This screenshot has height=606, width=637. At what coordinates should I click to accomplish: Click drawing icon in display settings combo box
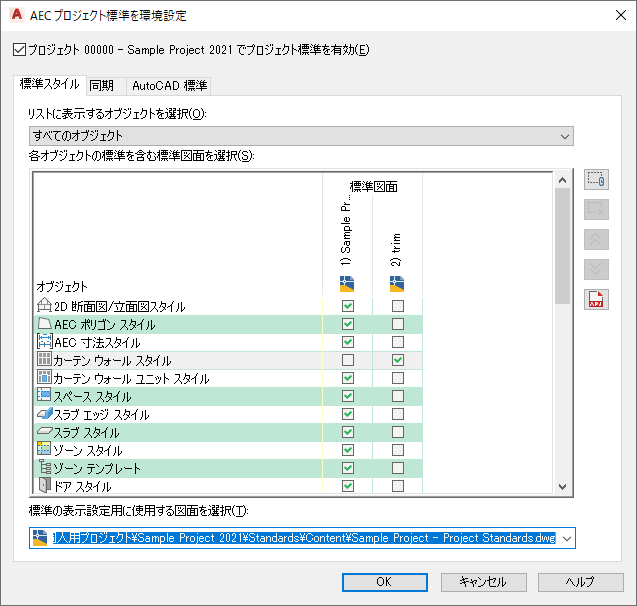(x=40, y=538)
